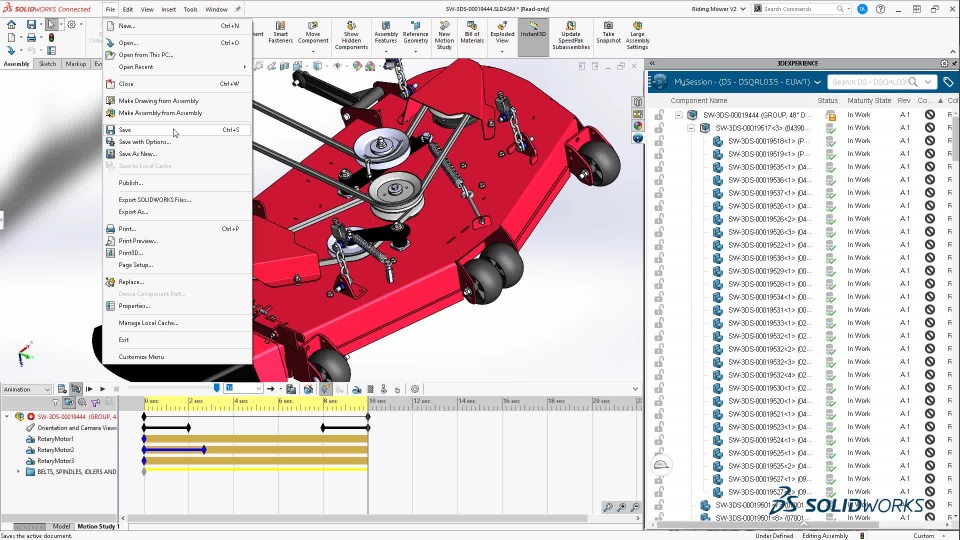This screenshot has width=960, height=540.
Task: Click the tag icon in 3DEXPERIENCE panel
Action: click(x=948, y=82)
